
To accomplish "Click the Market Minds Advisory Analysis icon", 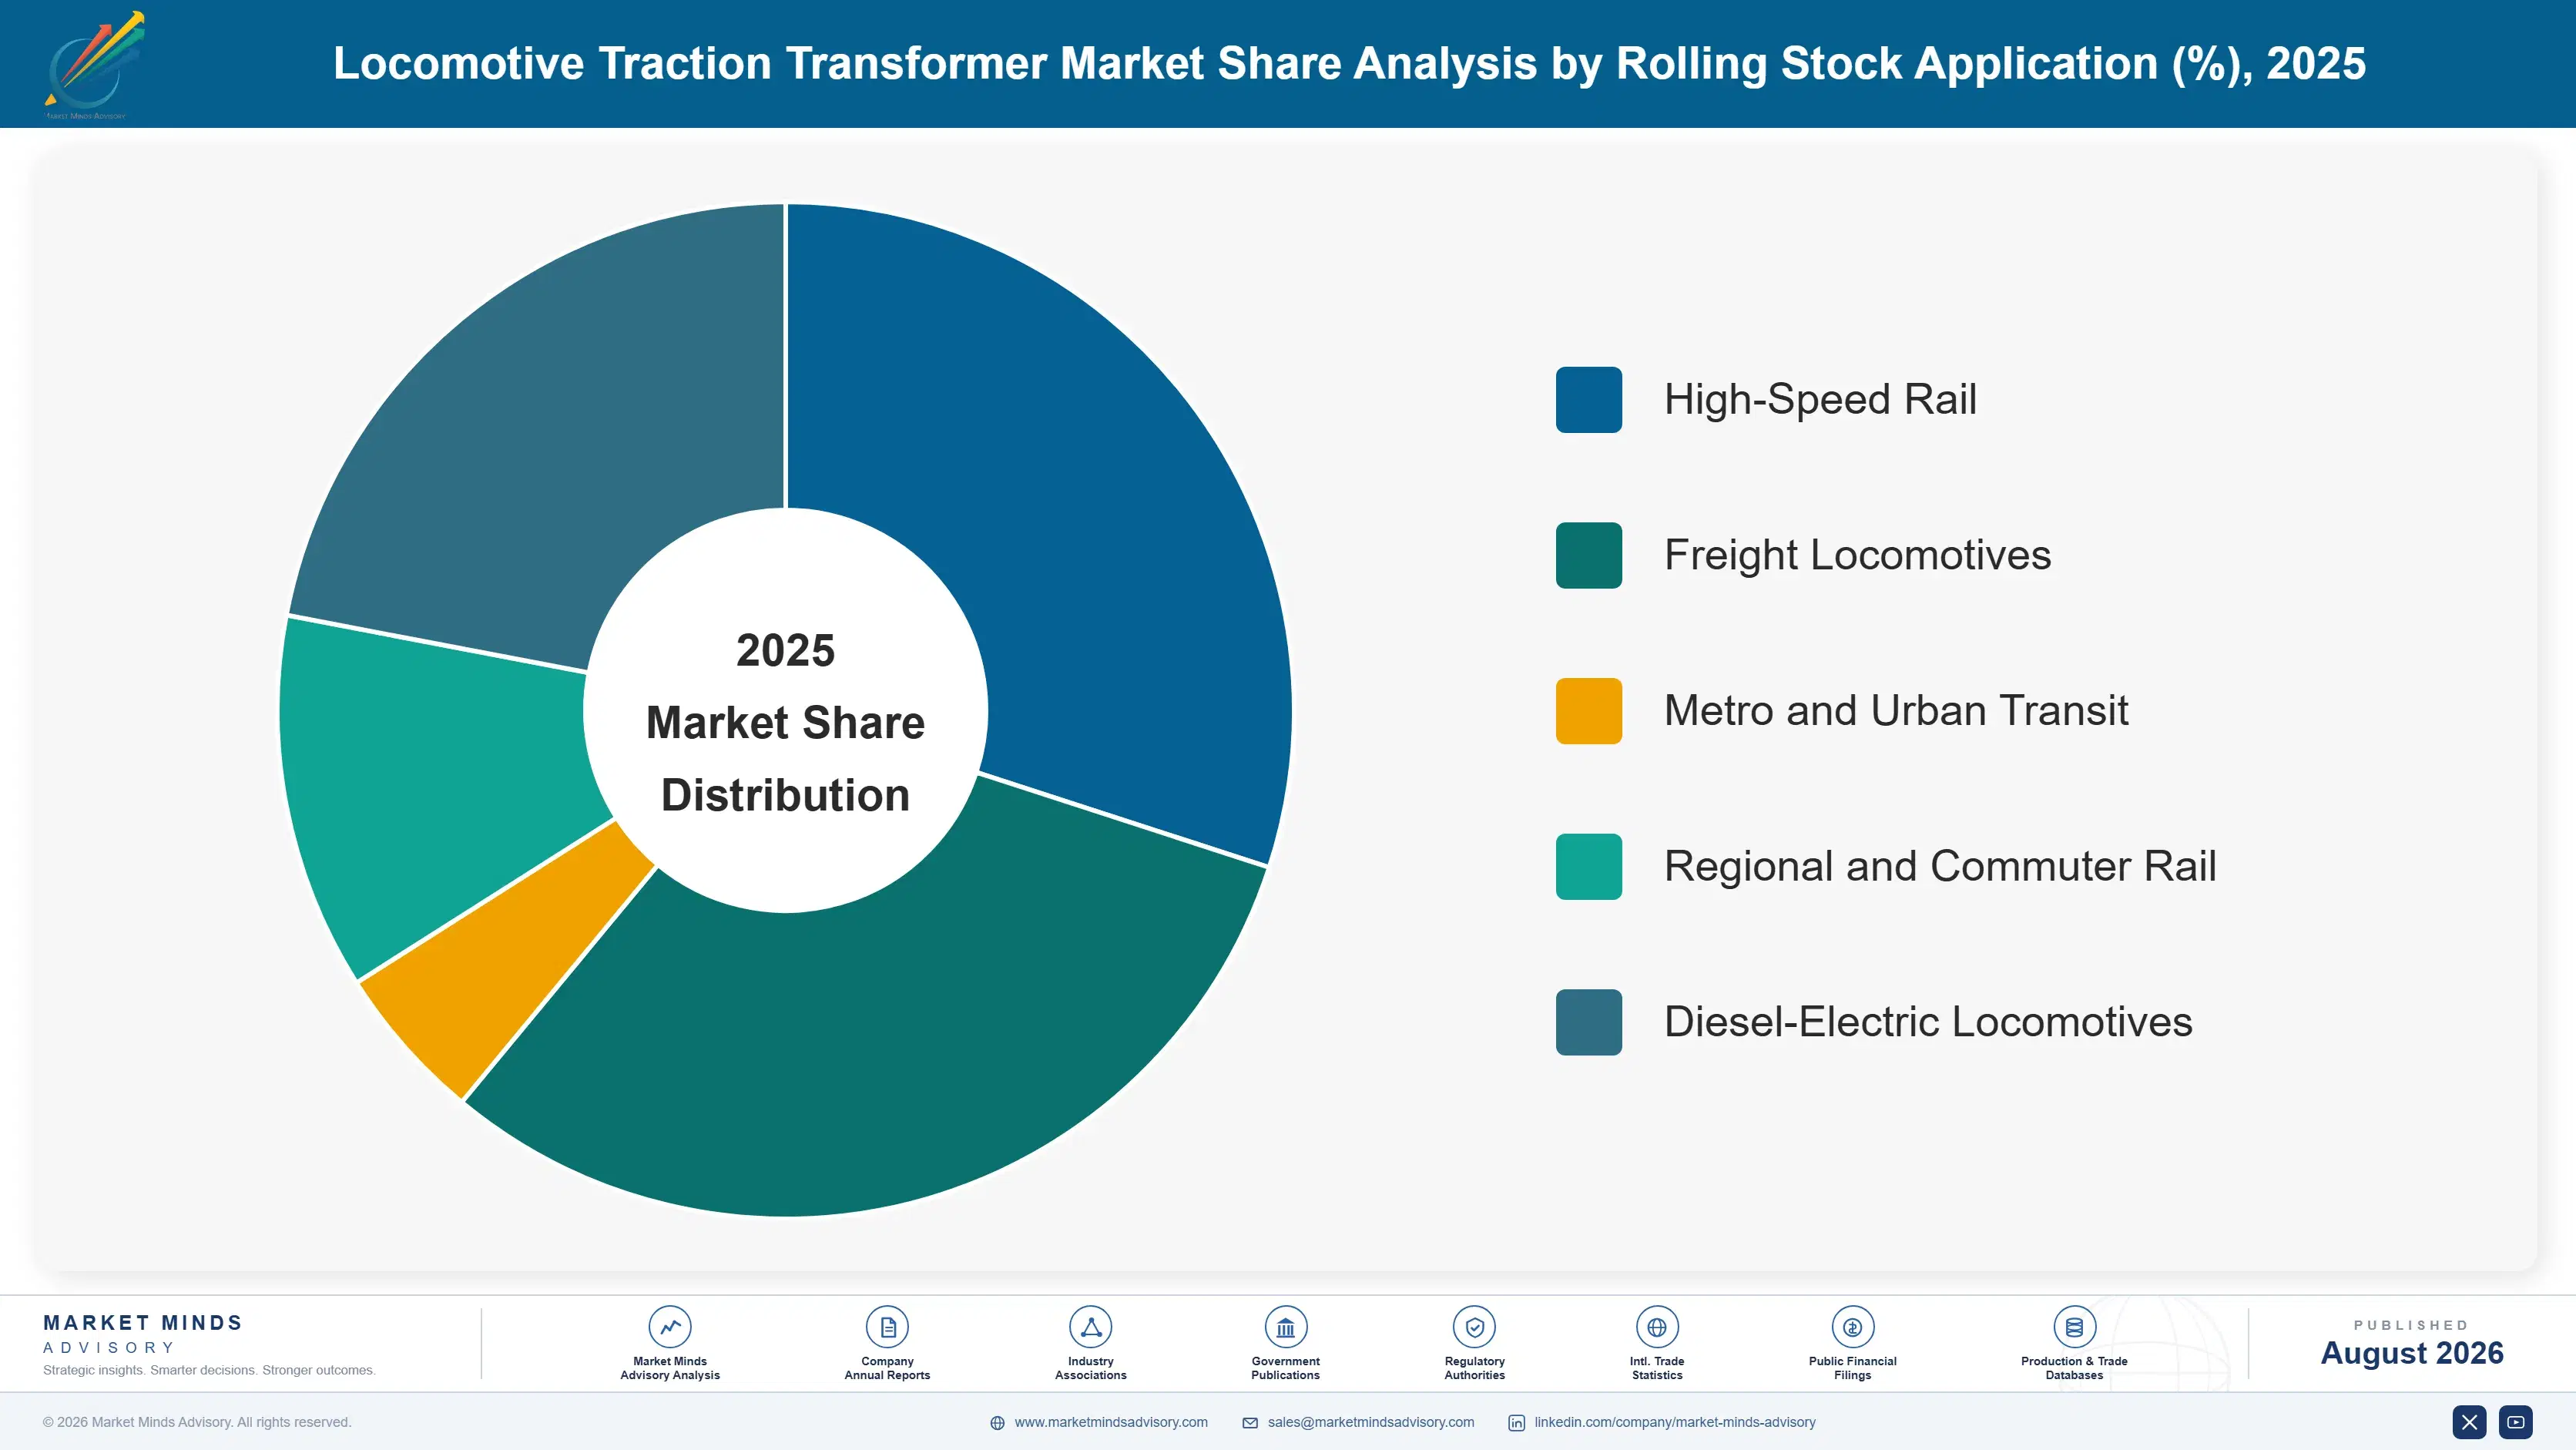I will click(670, 1327).
